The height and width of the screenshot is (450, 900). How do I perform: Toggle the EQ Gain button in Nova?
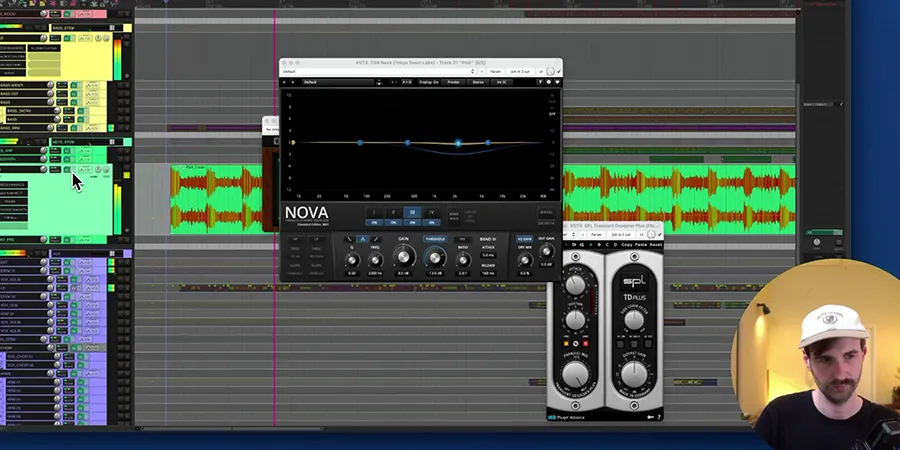[525, 239]
